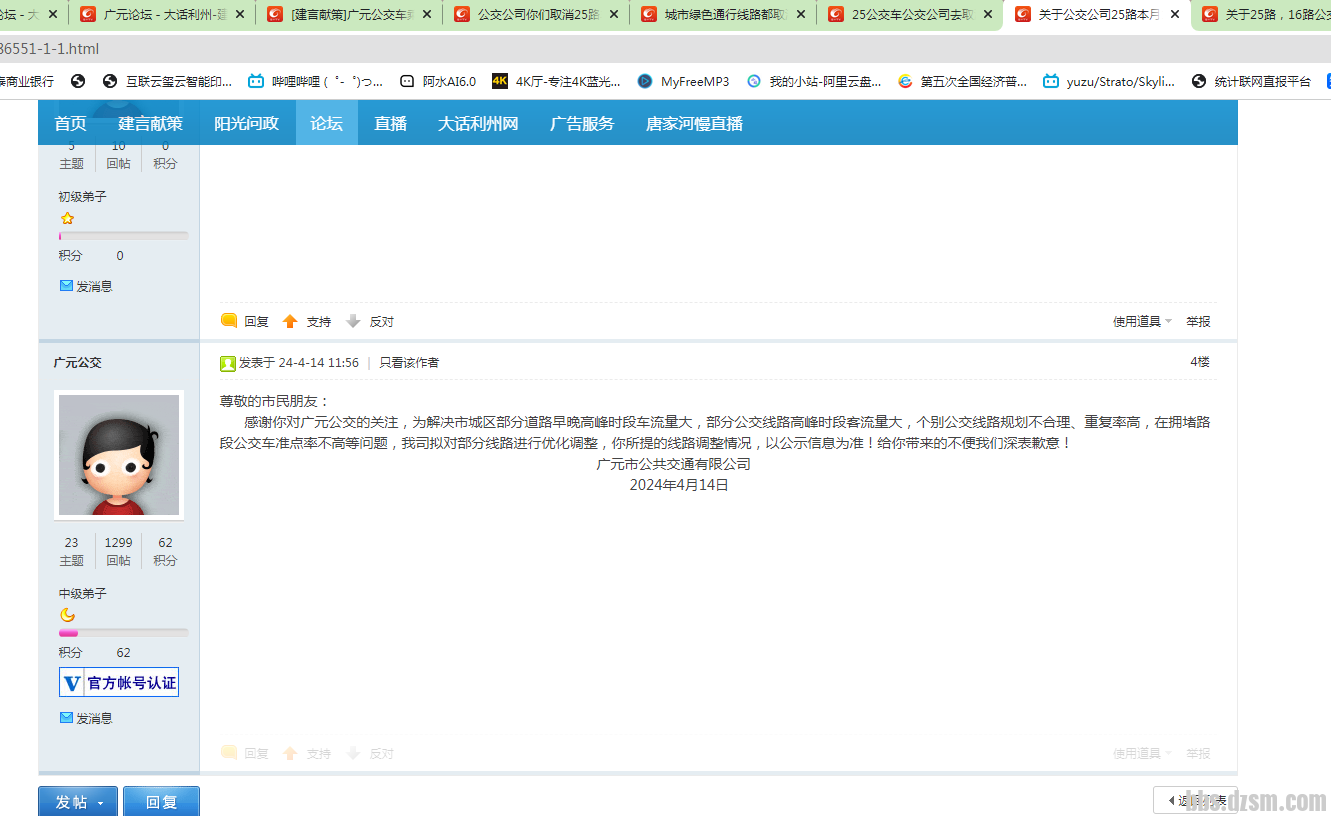Click the 举报 link in upper post
This screenshot has height=816, width=1331.
tap(1198, 322)
